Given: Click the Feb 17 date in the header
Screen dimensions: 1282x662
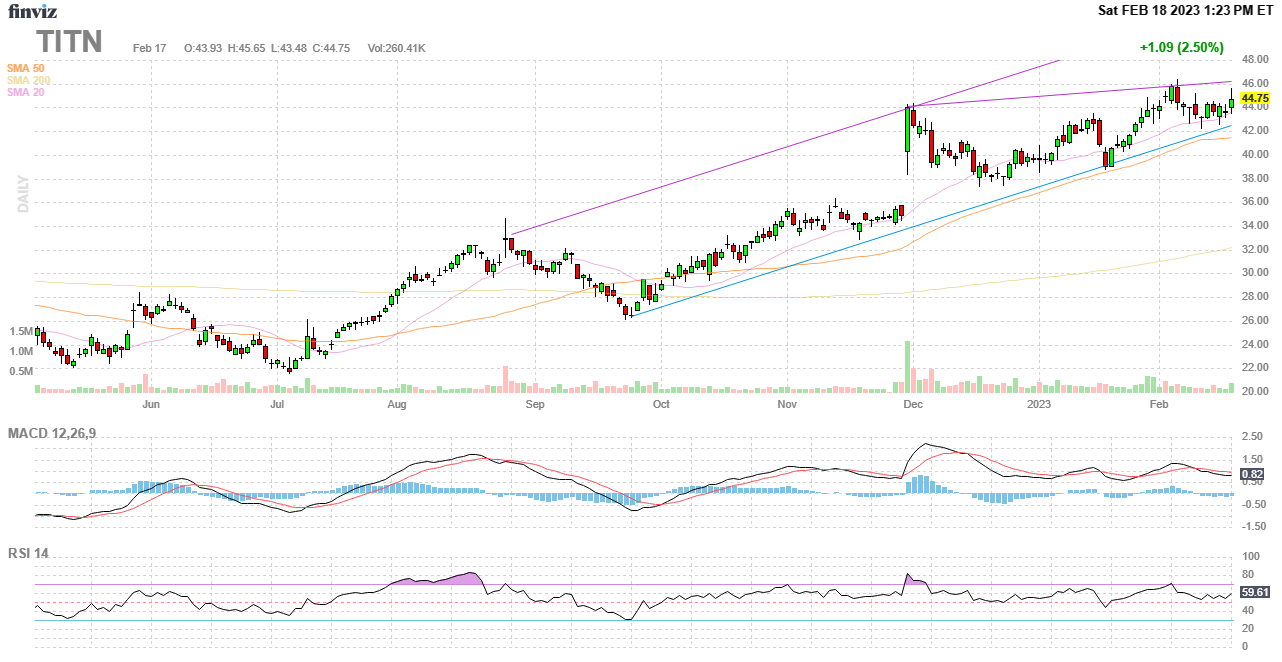Looking at the screenshot, I should (x=149, y=48).
